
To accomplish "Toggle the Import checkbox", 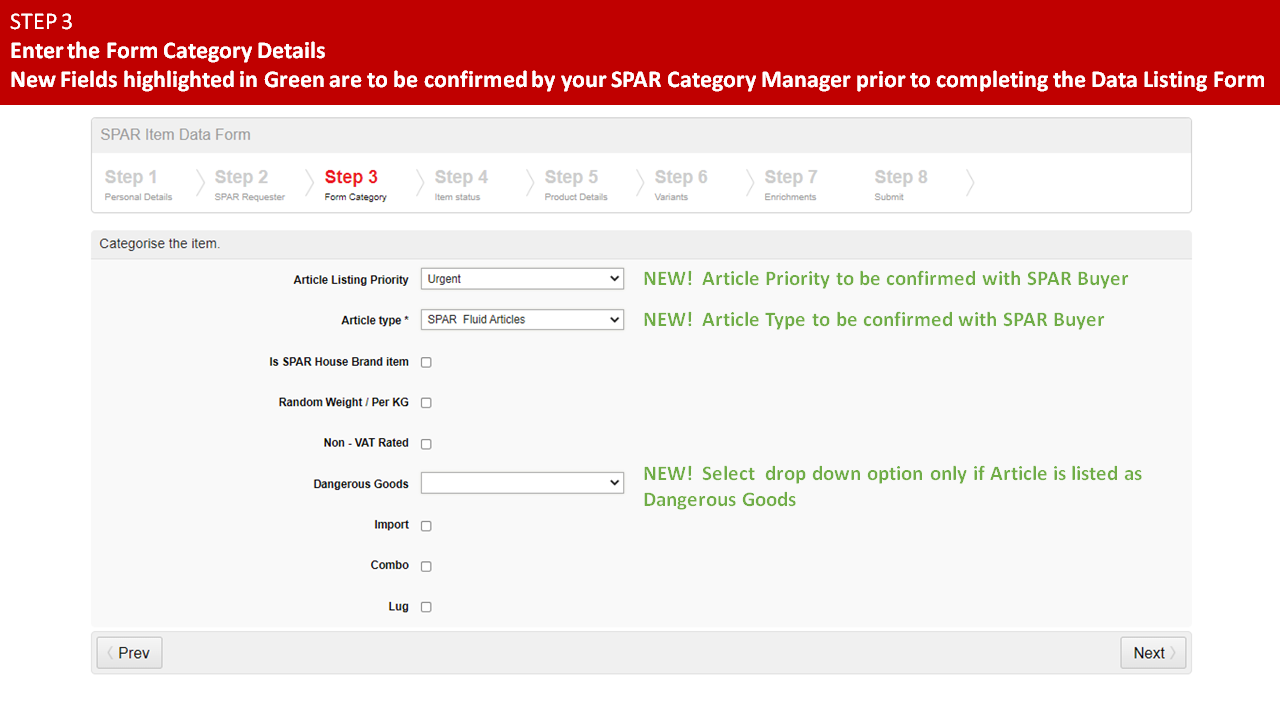I will 426,526.
